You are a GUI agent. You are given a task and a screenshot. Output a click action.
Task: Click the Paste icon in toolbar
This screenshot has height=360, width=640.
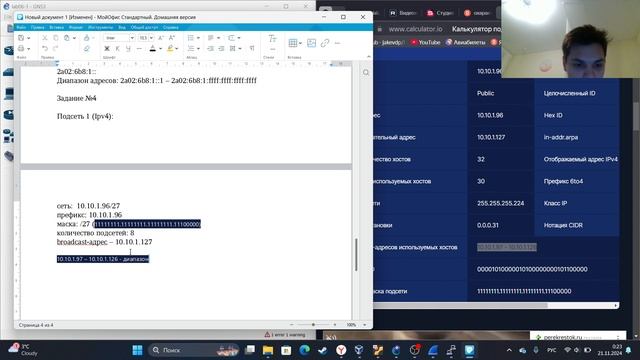(67, 38)
